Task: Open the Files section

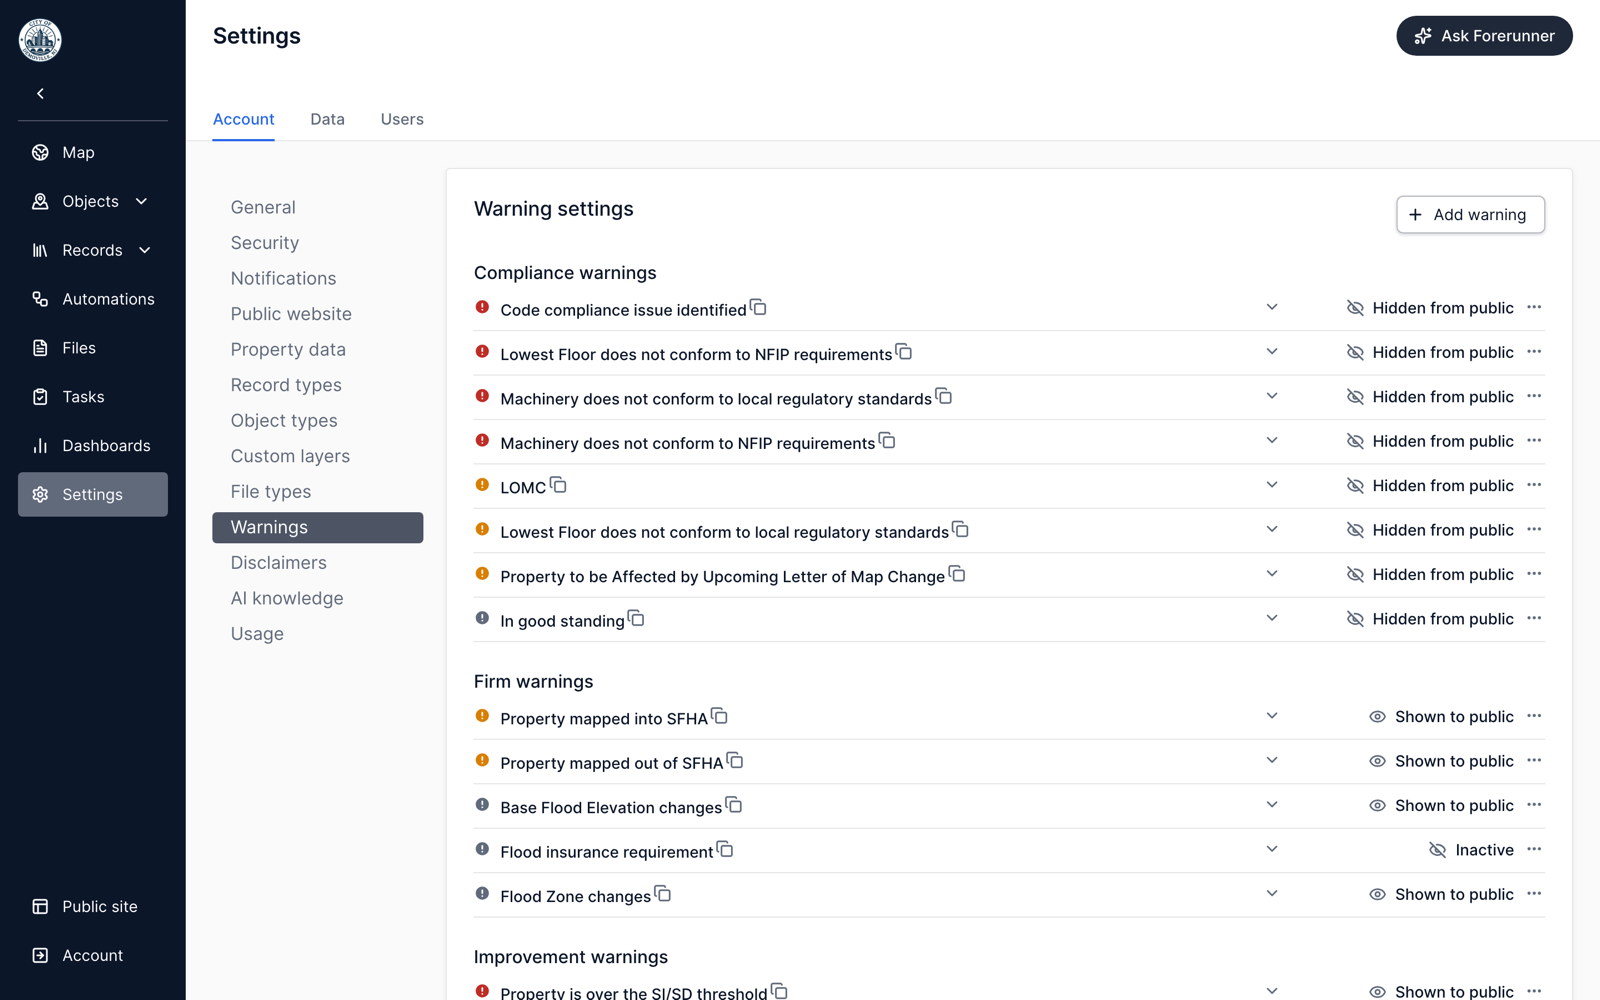Action: pyautogui.click(x=93, y=348)
